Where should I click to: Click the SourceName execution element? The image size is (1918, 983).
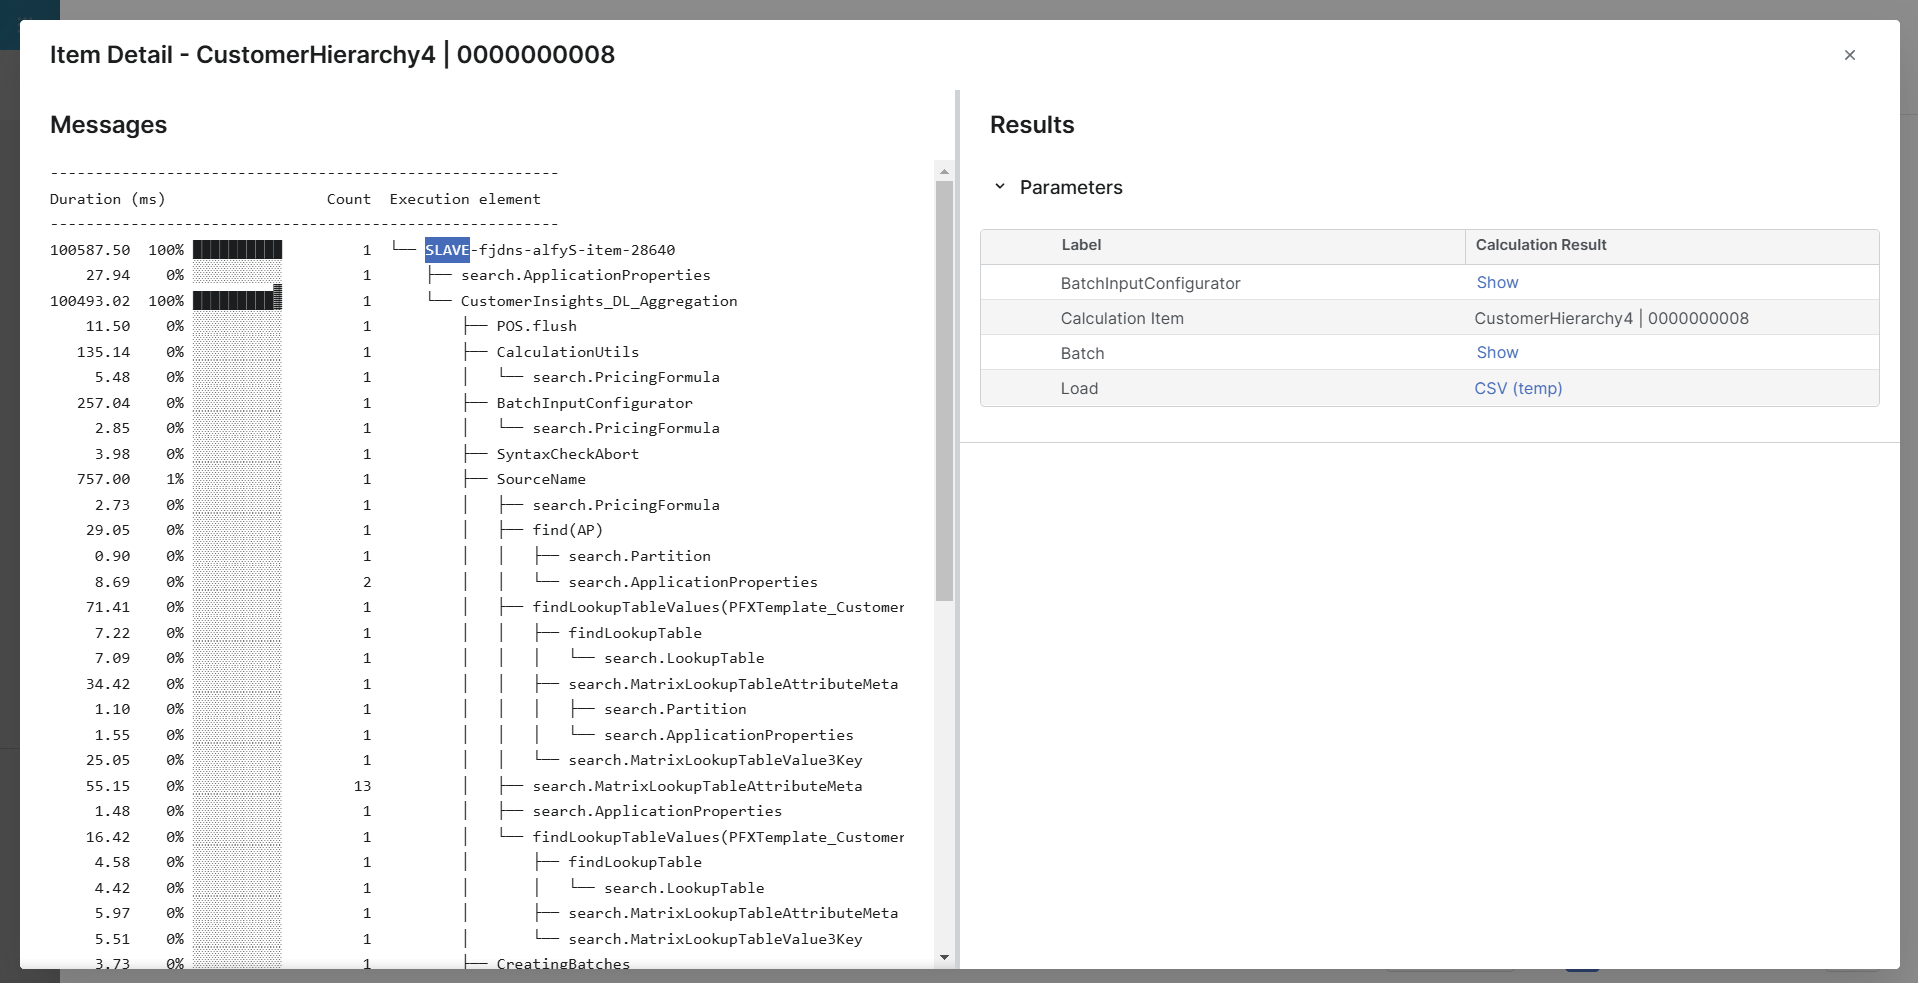(x=541, y=479)
